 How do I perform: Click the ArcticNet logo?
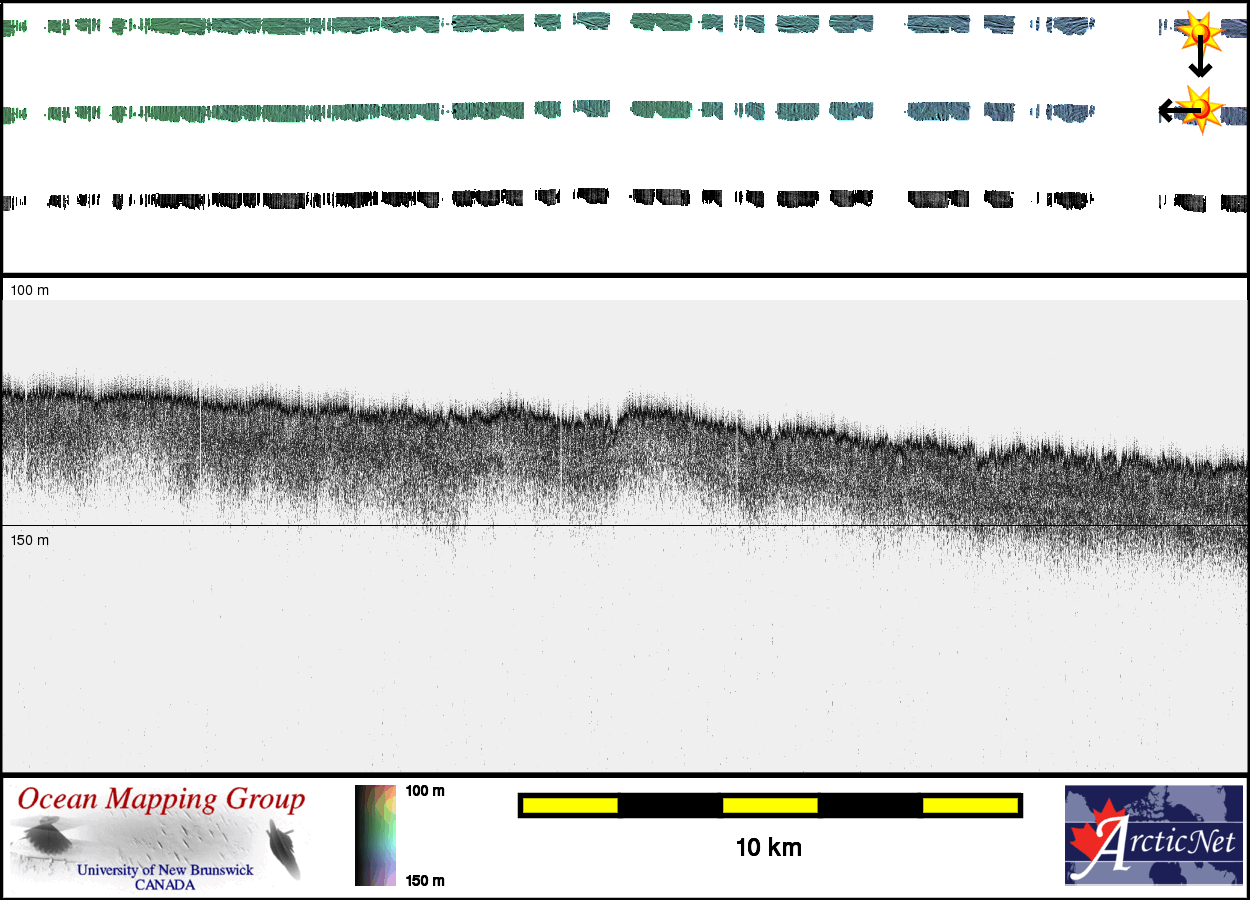tap(1152, 835)
